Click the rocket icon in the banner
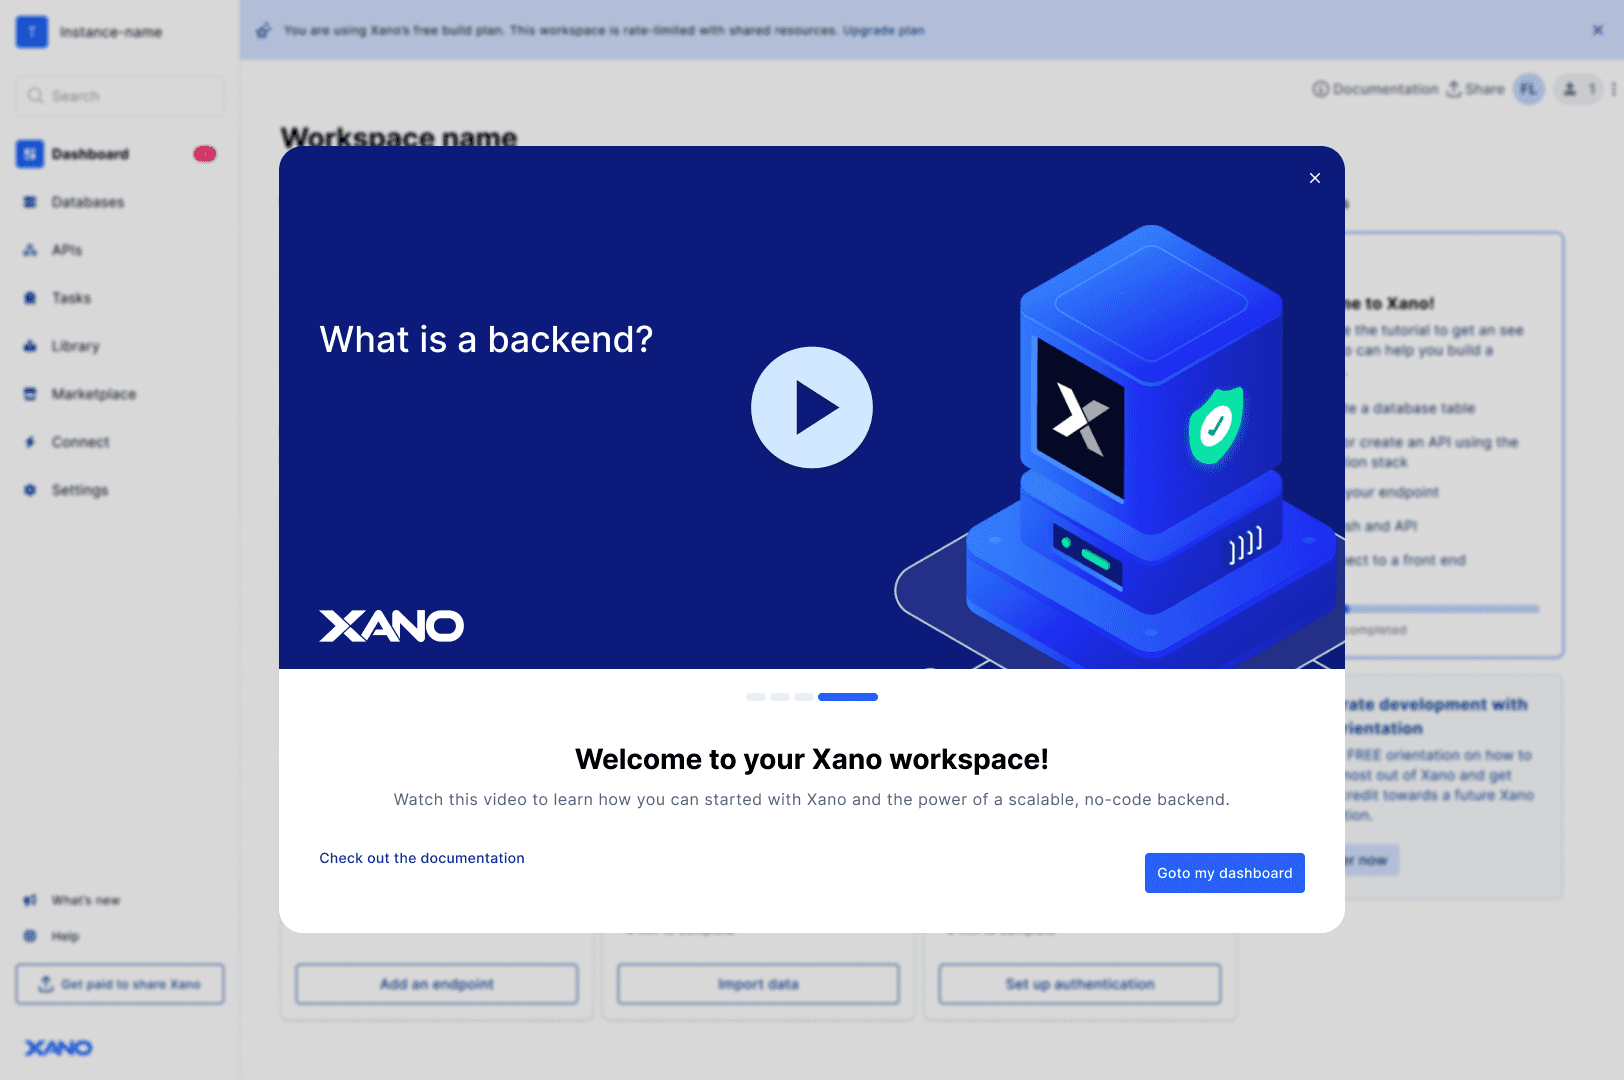The width and height of the screenshot is (1624, 1080). (263, 31)
